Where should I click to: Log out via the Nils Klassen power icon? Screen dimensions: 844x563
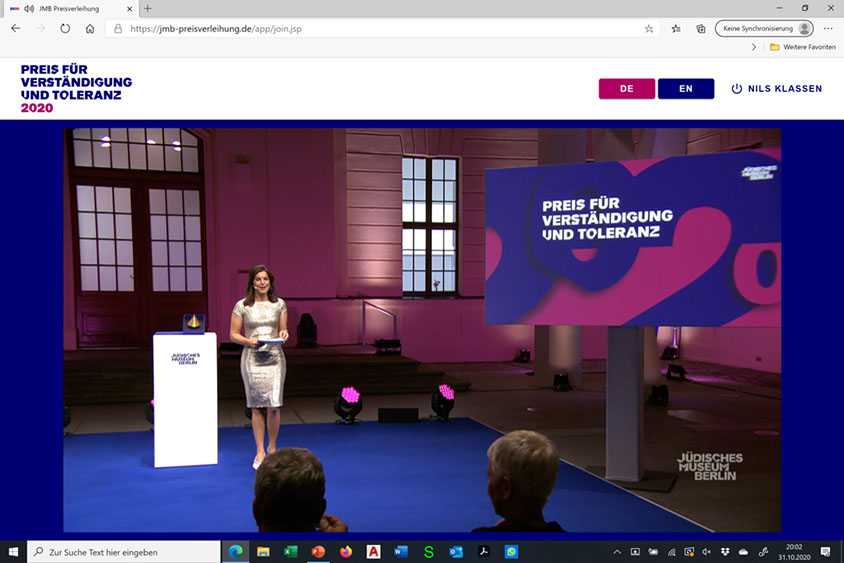point(737,89)
